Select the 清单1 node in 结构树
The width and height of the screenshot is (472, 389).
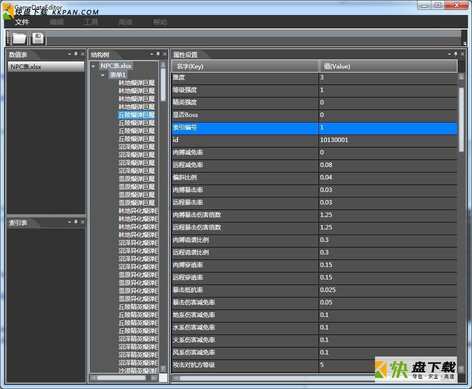[118, 75]
